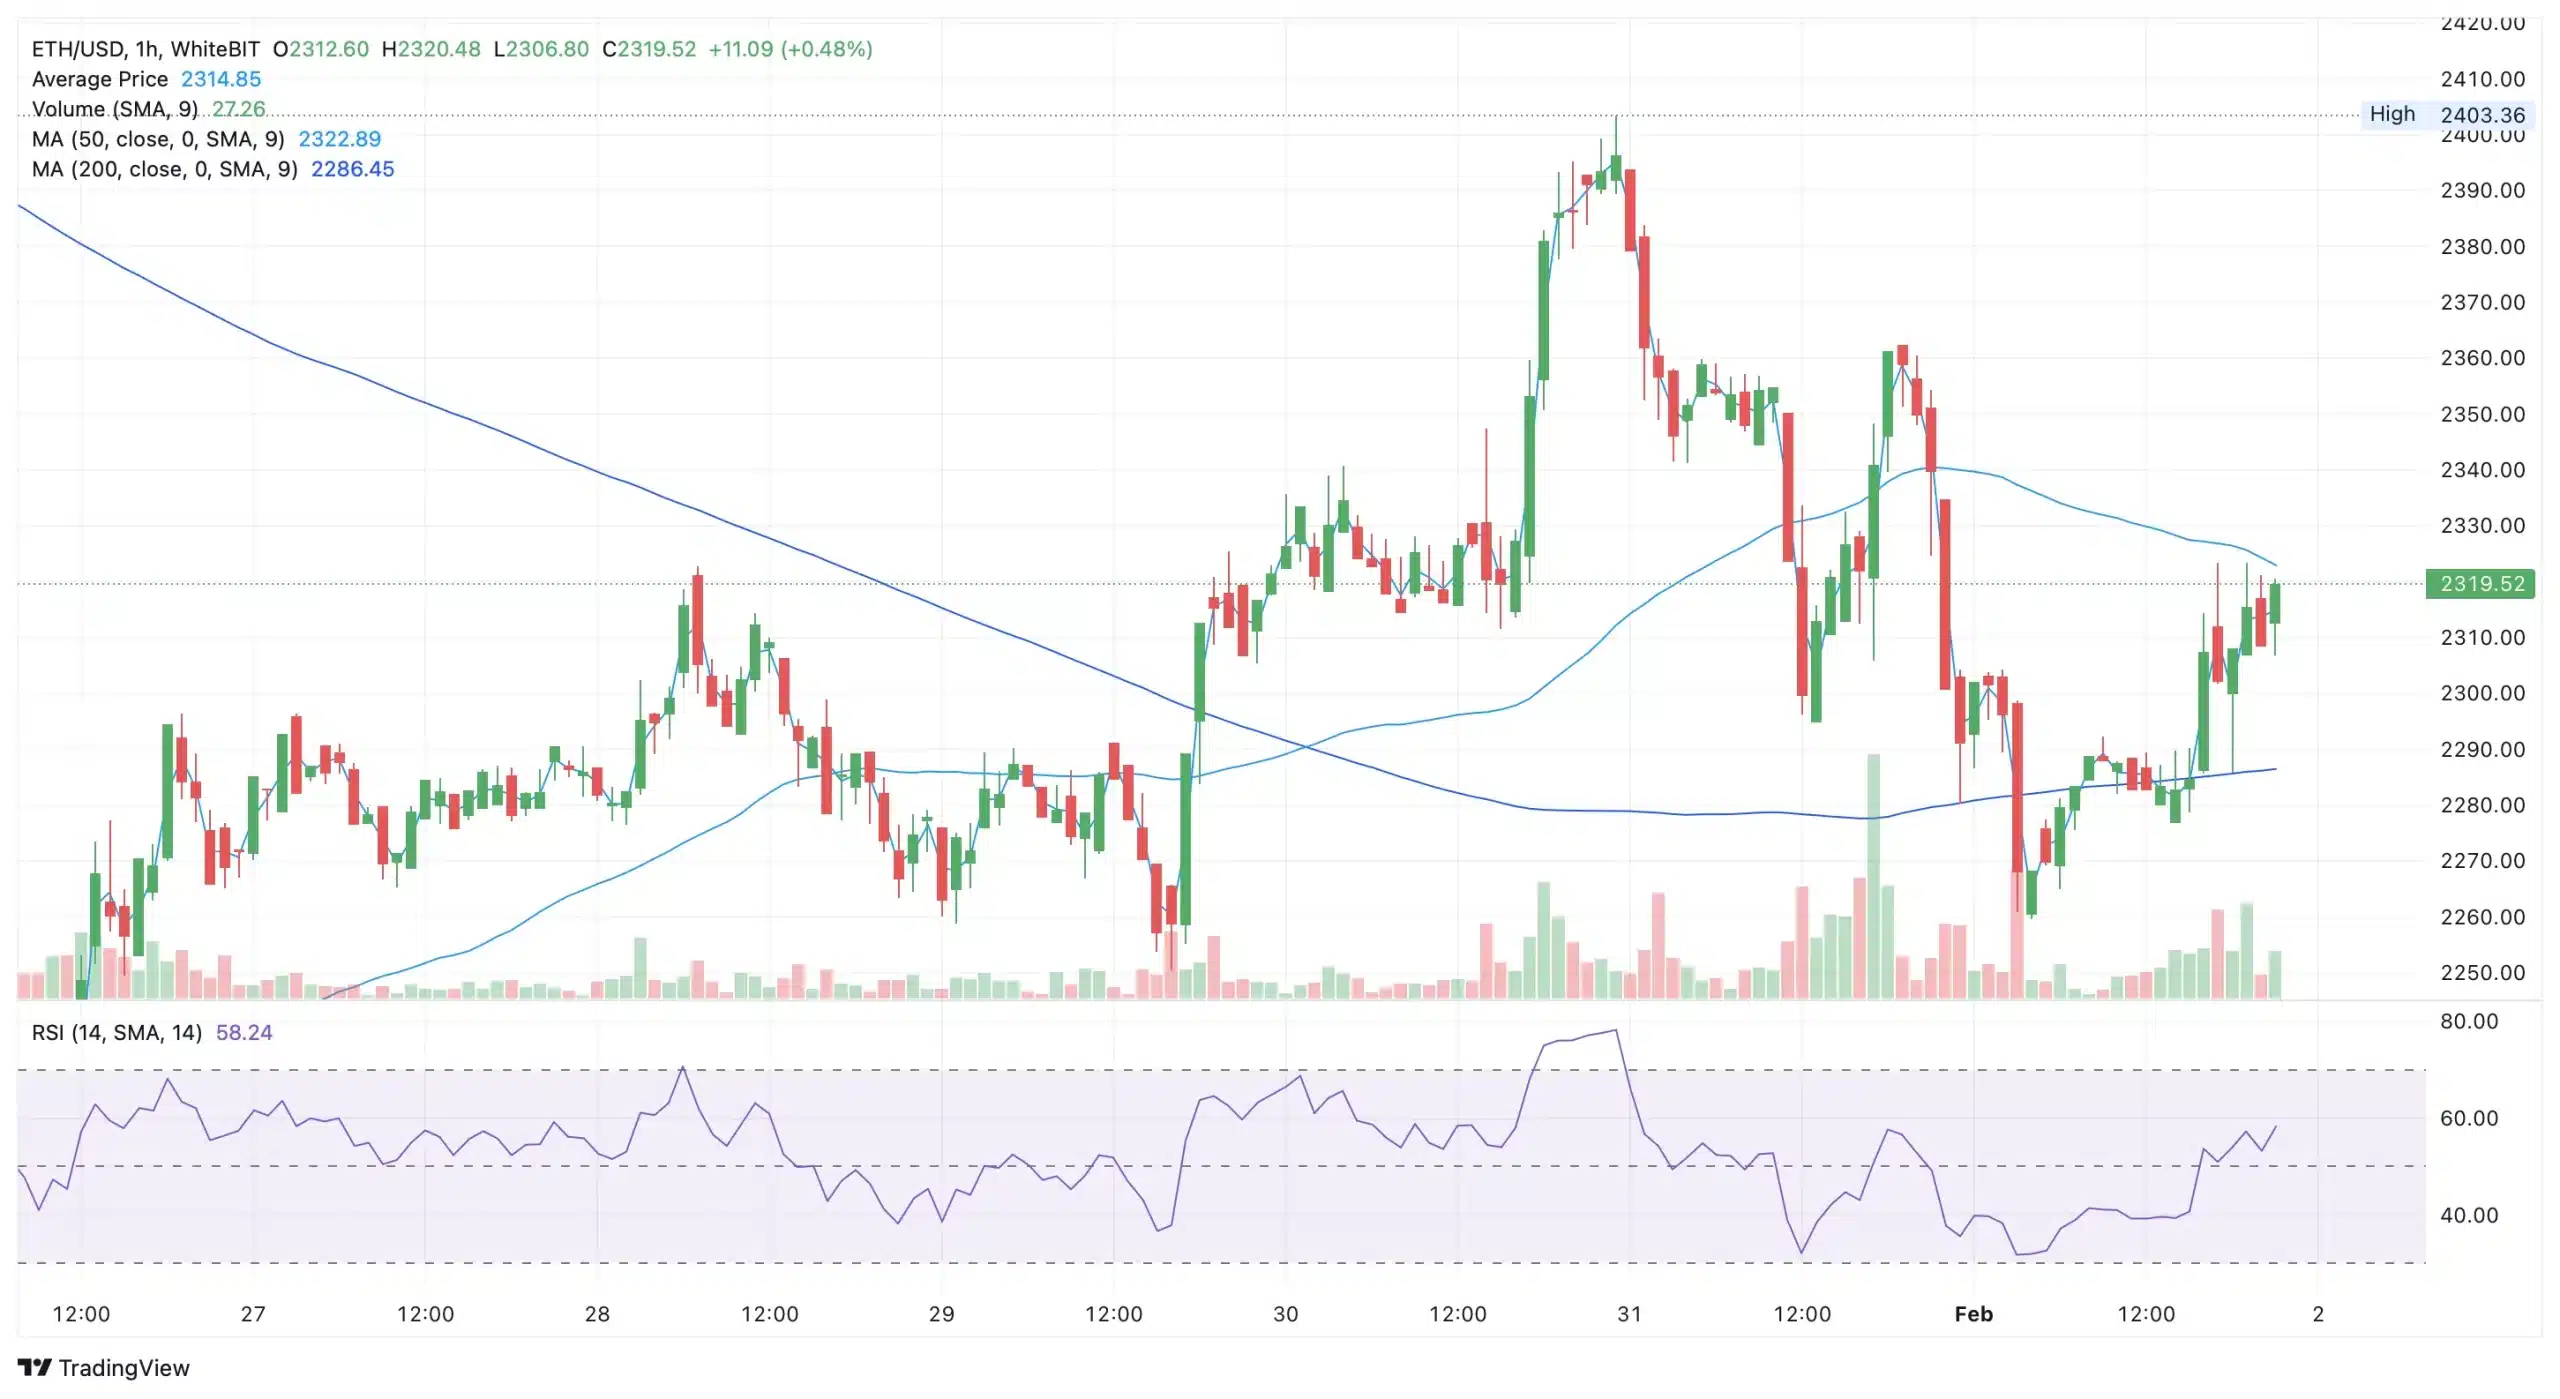Click the 2270.00 price axis label

coord(2483,860)
